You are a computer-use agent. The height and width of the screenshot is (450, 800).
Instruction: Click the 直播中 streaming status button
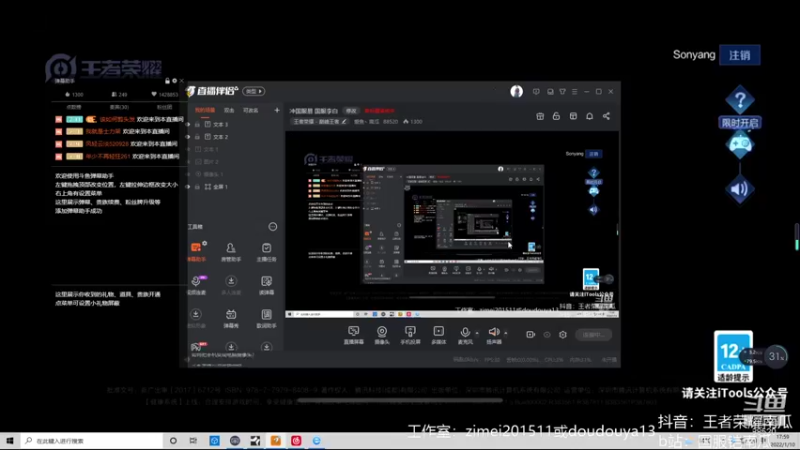click(x=593, y=335)
